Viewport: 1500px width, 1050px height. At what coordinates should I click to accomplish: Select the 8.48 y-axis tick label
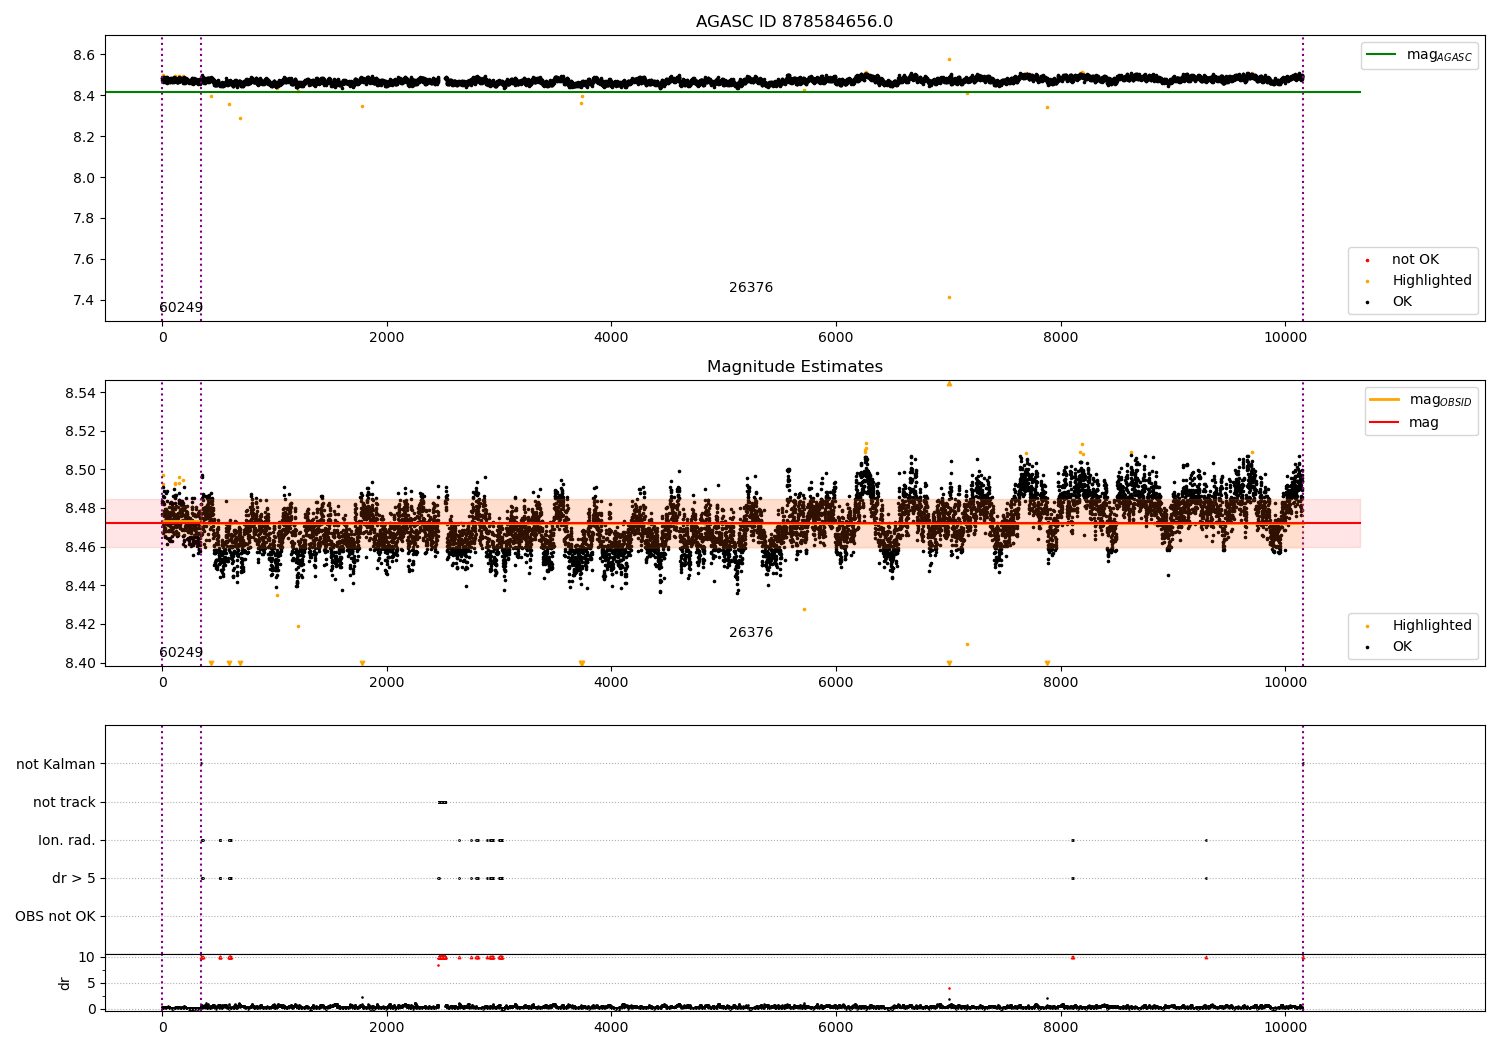80,509
